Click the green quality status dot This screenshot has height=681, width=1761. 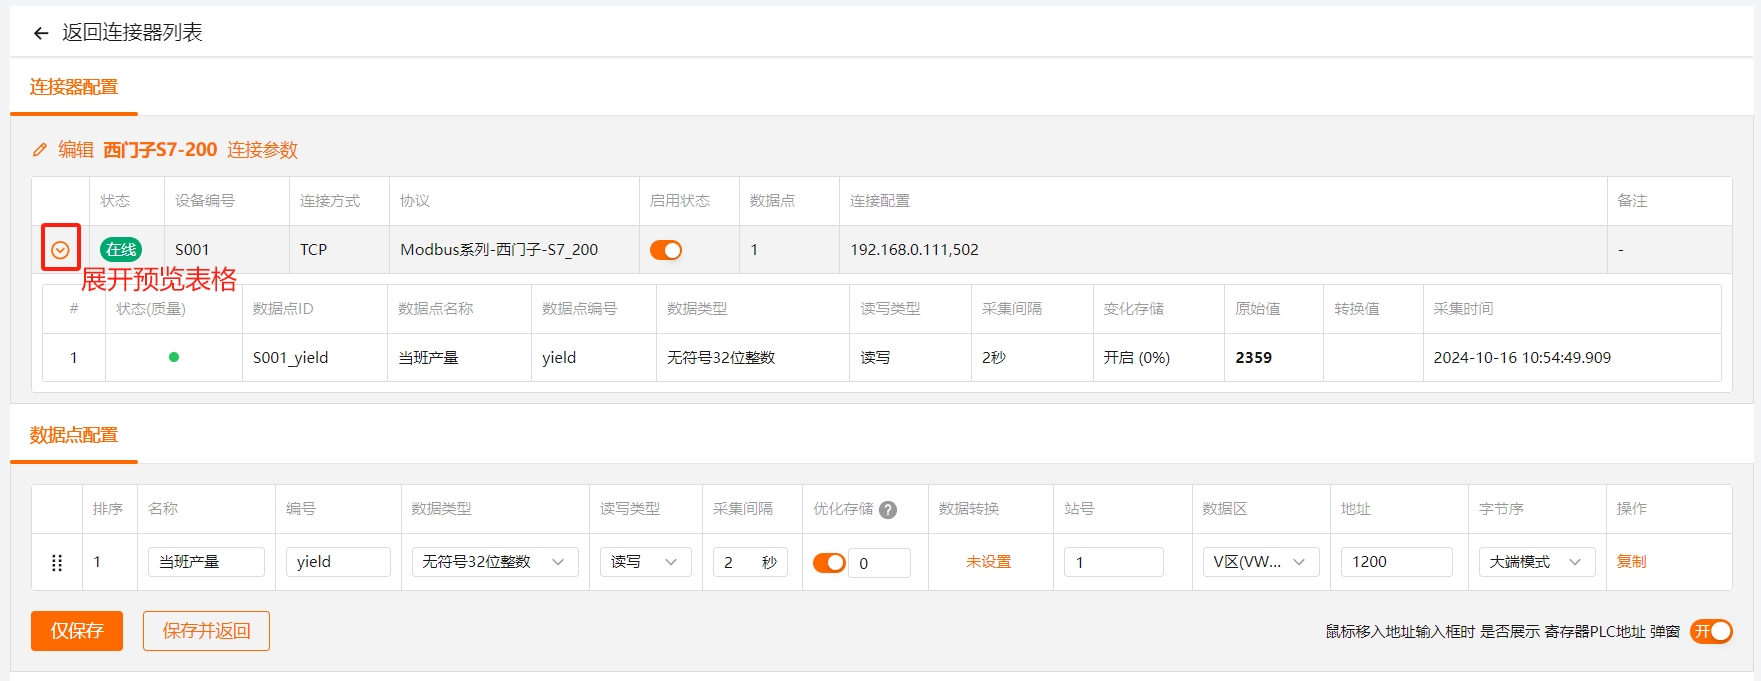click(174, 357)
